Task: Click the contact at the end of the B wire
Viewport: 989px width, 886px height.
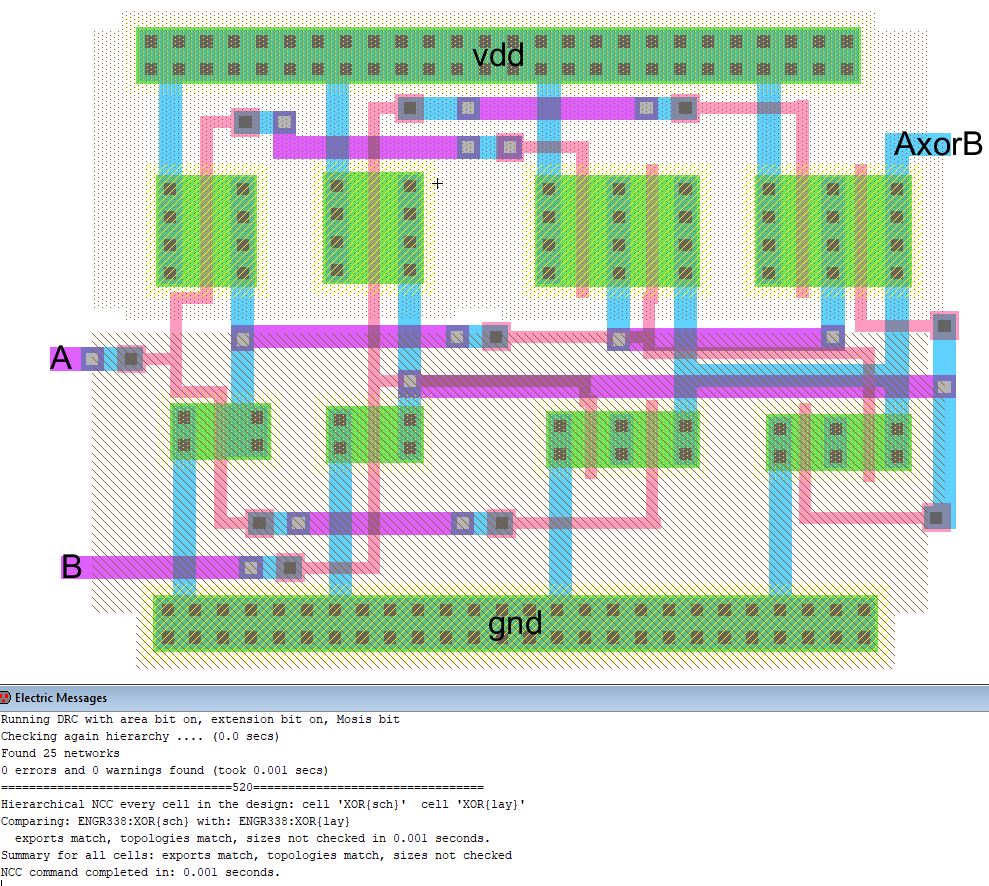Action: coord(290,567)
